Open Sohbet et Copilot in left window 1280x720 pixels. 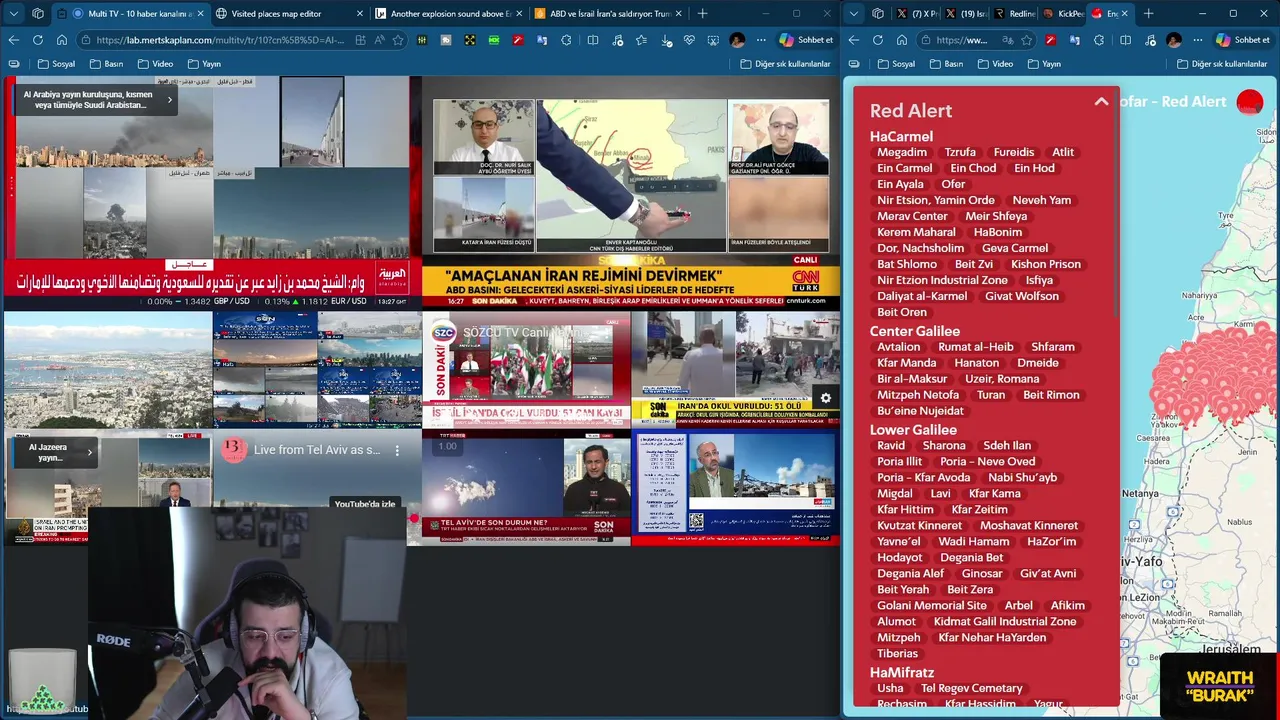click(x=806, y=40)
